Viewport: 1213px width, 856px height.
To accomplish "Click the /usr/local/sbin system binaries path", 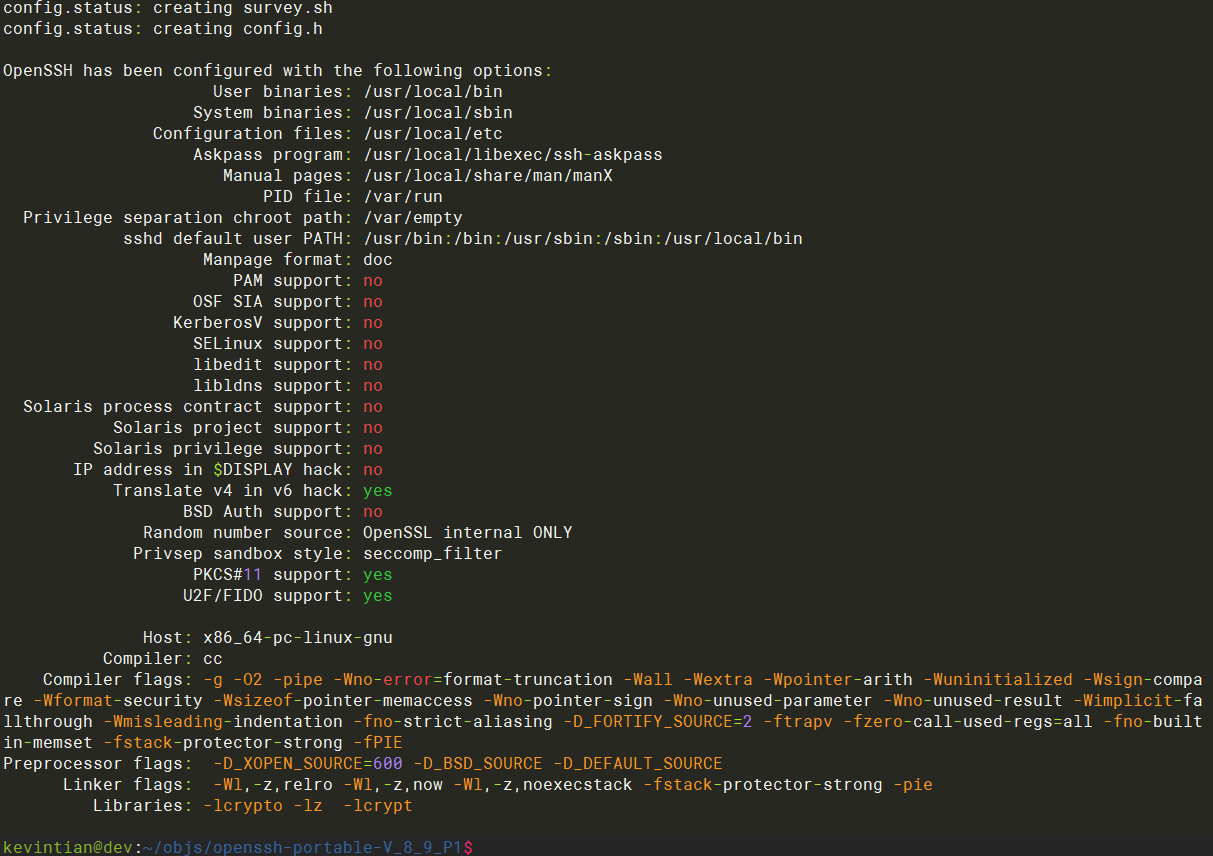I will click(438, 113).
